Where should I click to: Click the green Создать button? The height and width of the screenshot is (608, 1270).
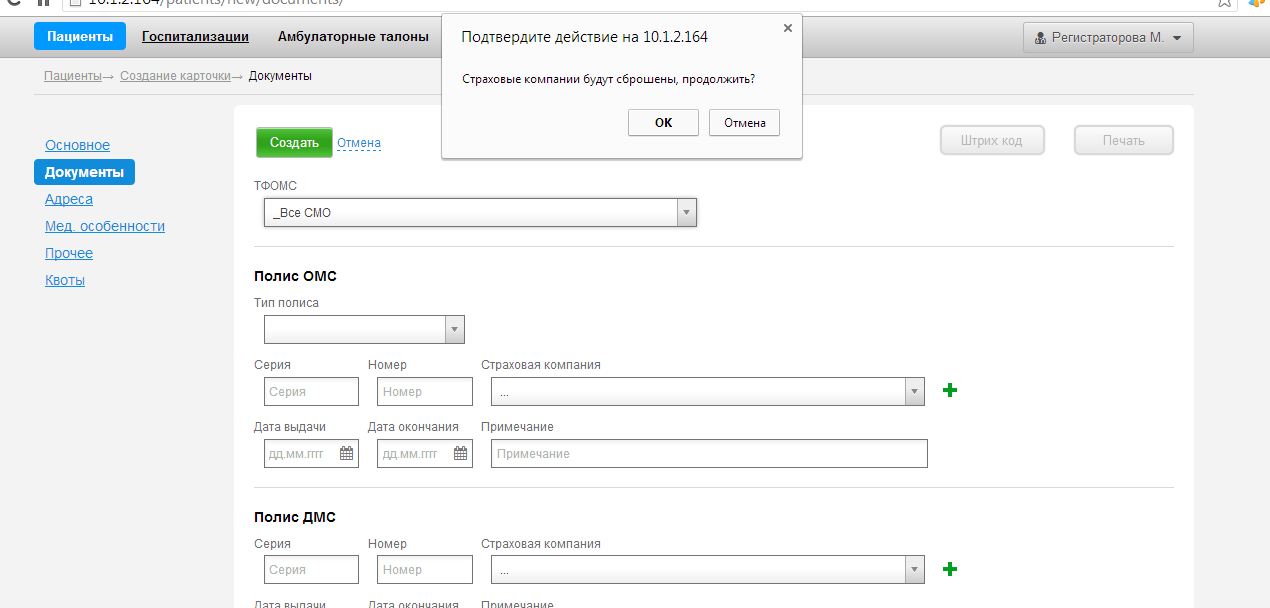(294, 142)
